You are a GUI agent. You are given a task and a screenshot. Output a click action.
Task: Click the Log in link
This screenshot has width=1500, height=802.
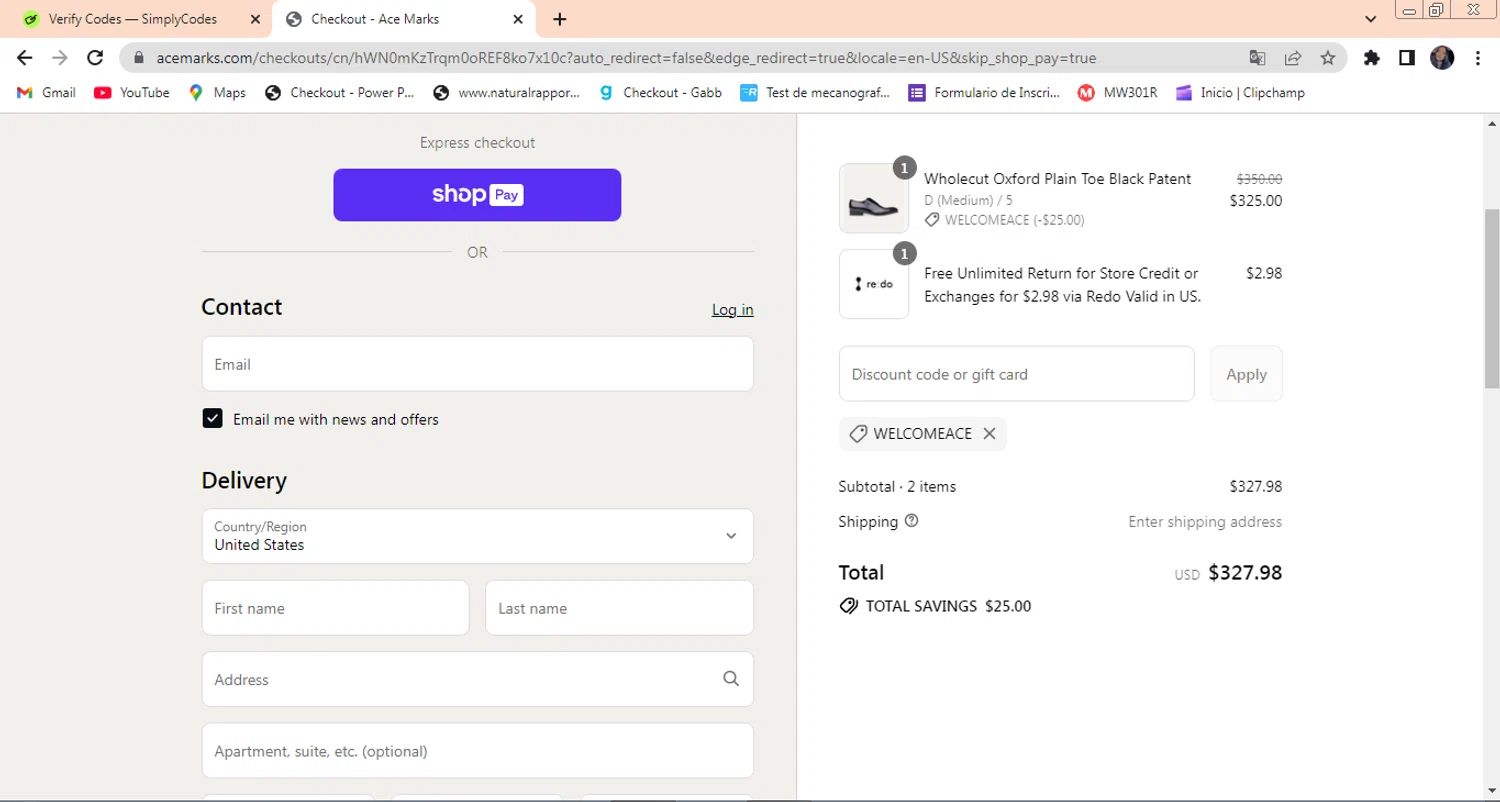733,310
